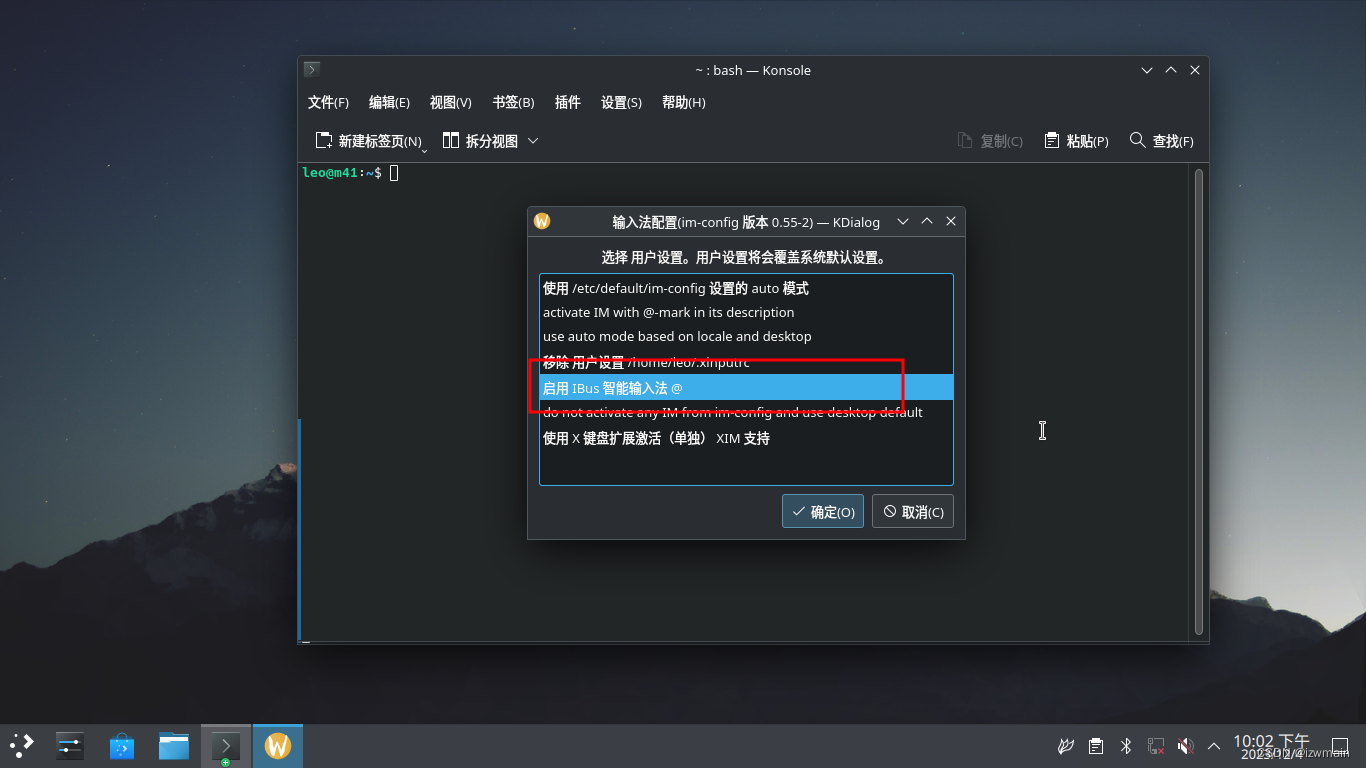This screenshot has width=1366, height=768.
Task: Close the Konsole window
Action: pos(1195,70)
